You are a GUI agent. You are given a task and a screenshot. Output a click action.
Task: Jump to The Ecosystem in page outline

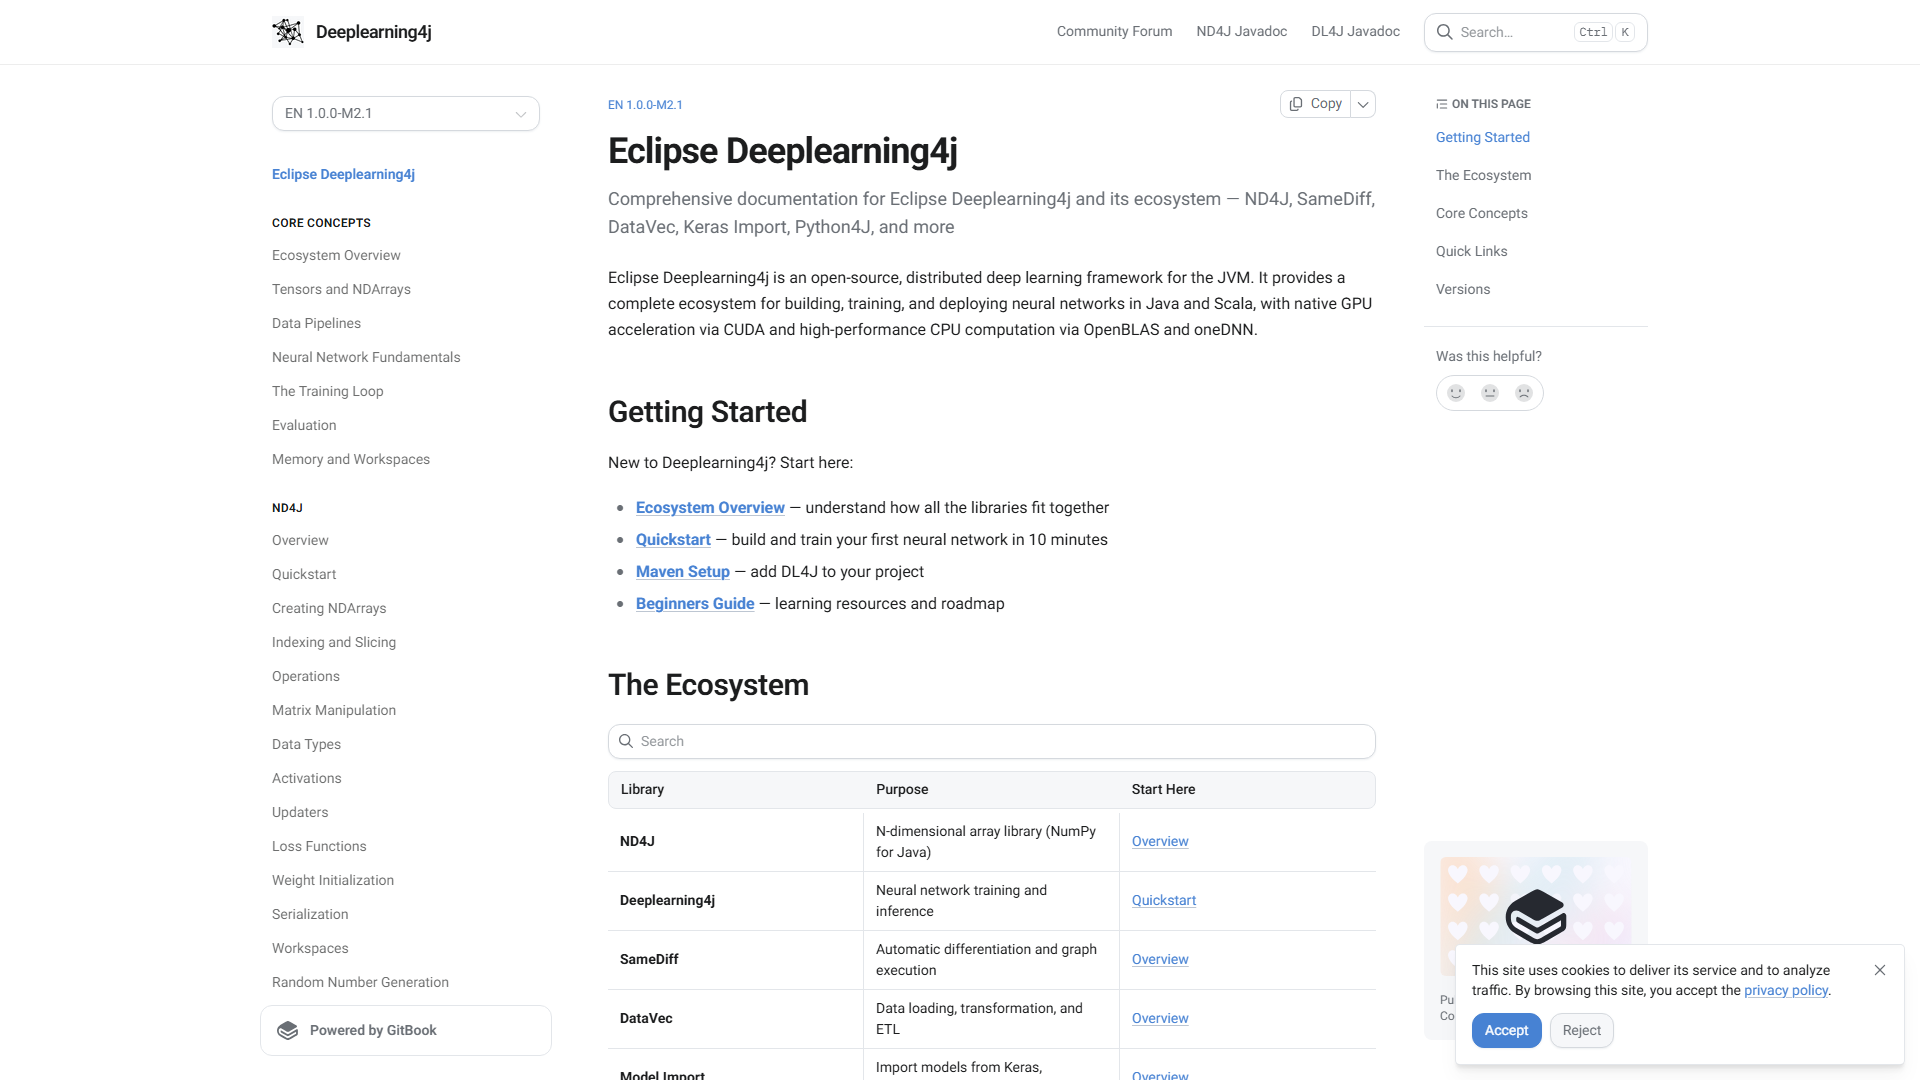click(x=1484, y=176)
